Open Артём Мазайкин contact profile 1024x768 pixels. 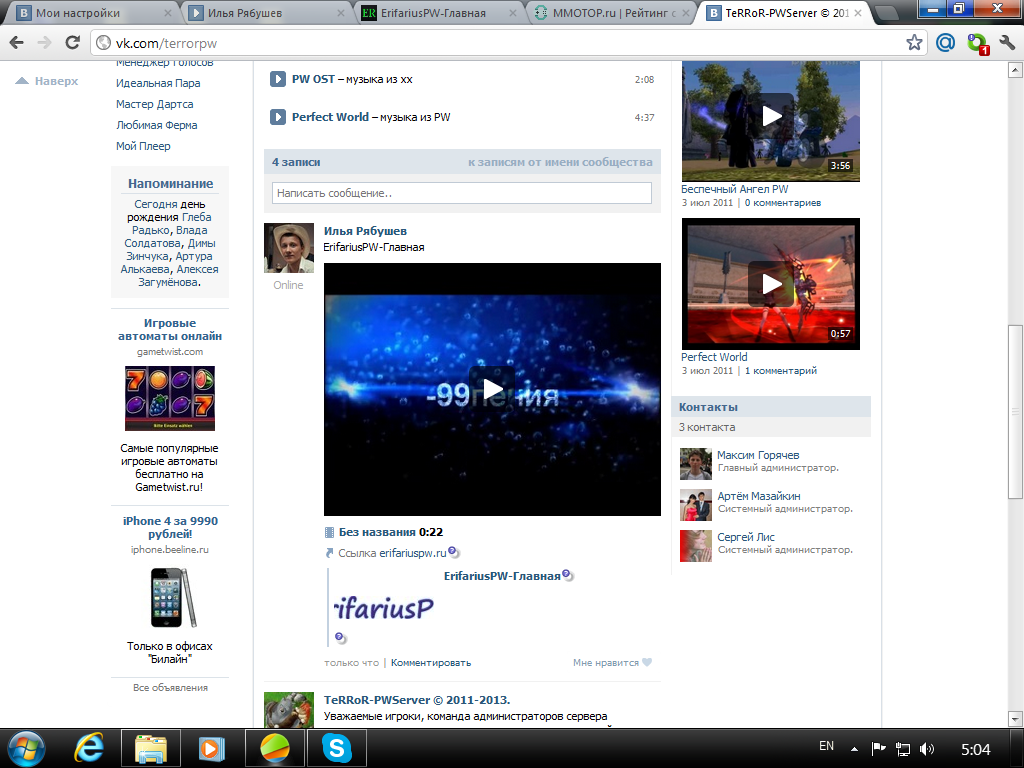(x=759, y=496)
